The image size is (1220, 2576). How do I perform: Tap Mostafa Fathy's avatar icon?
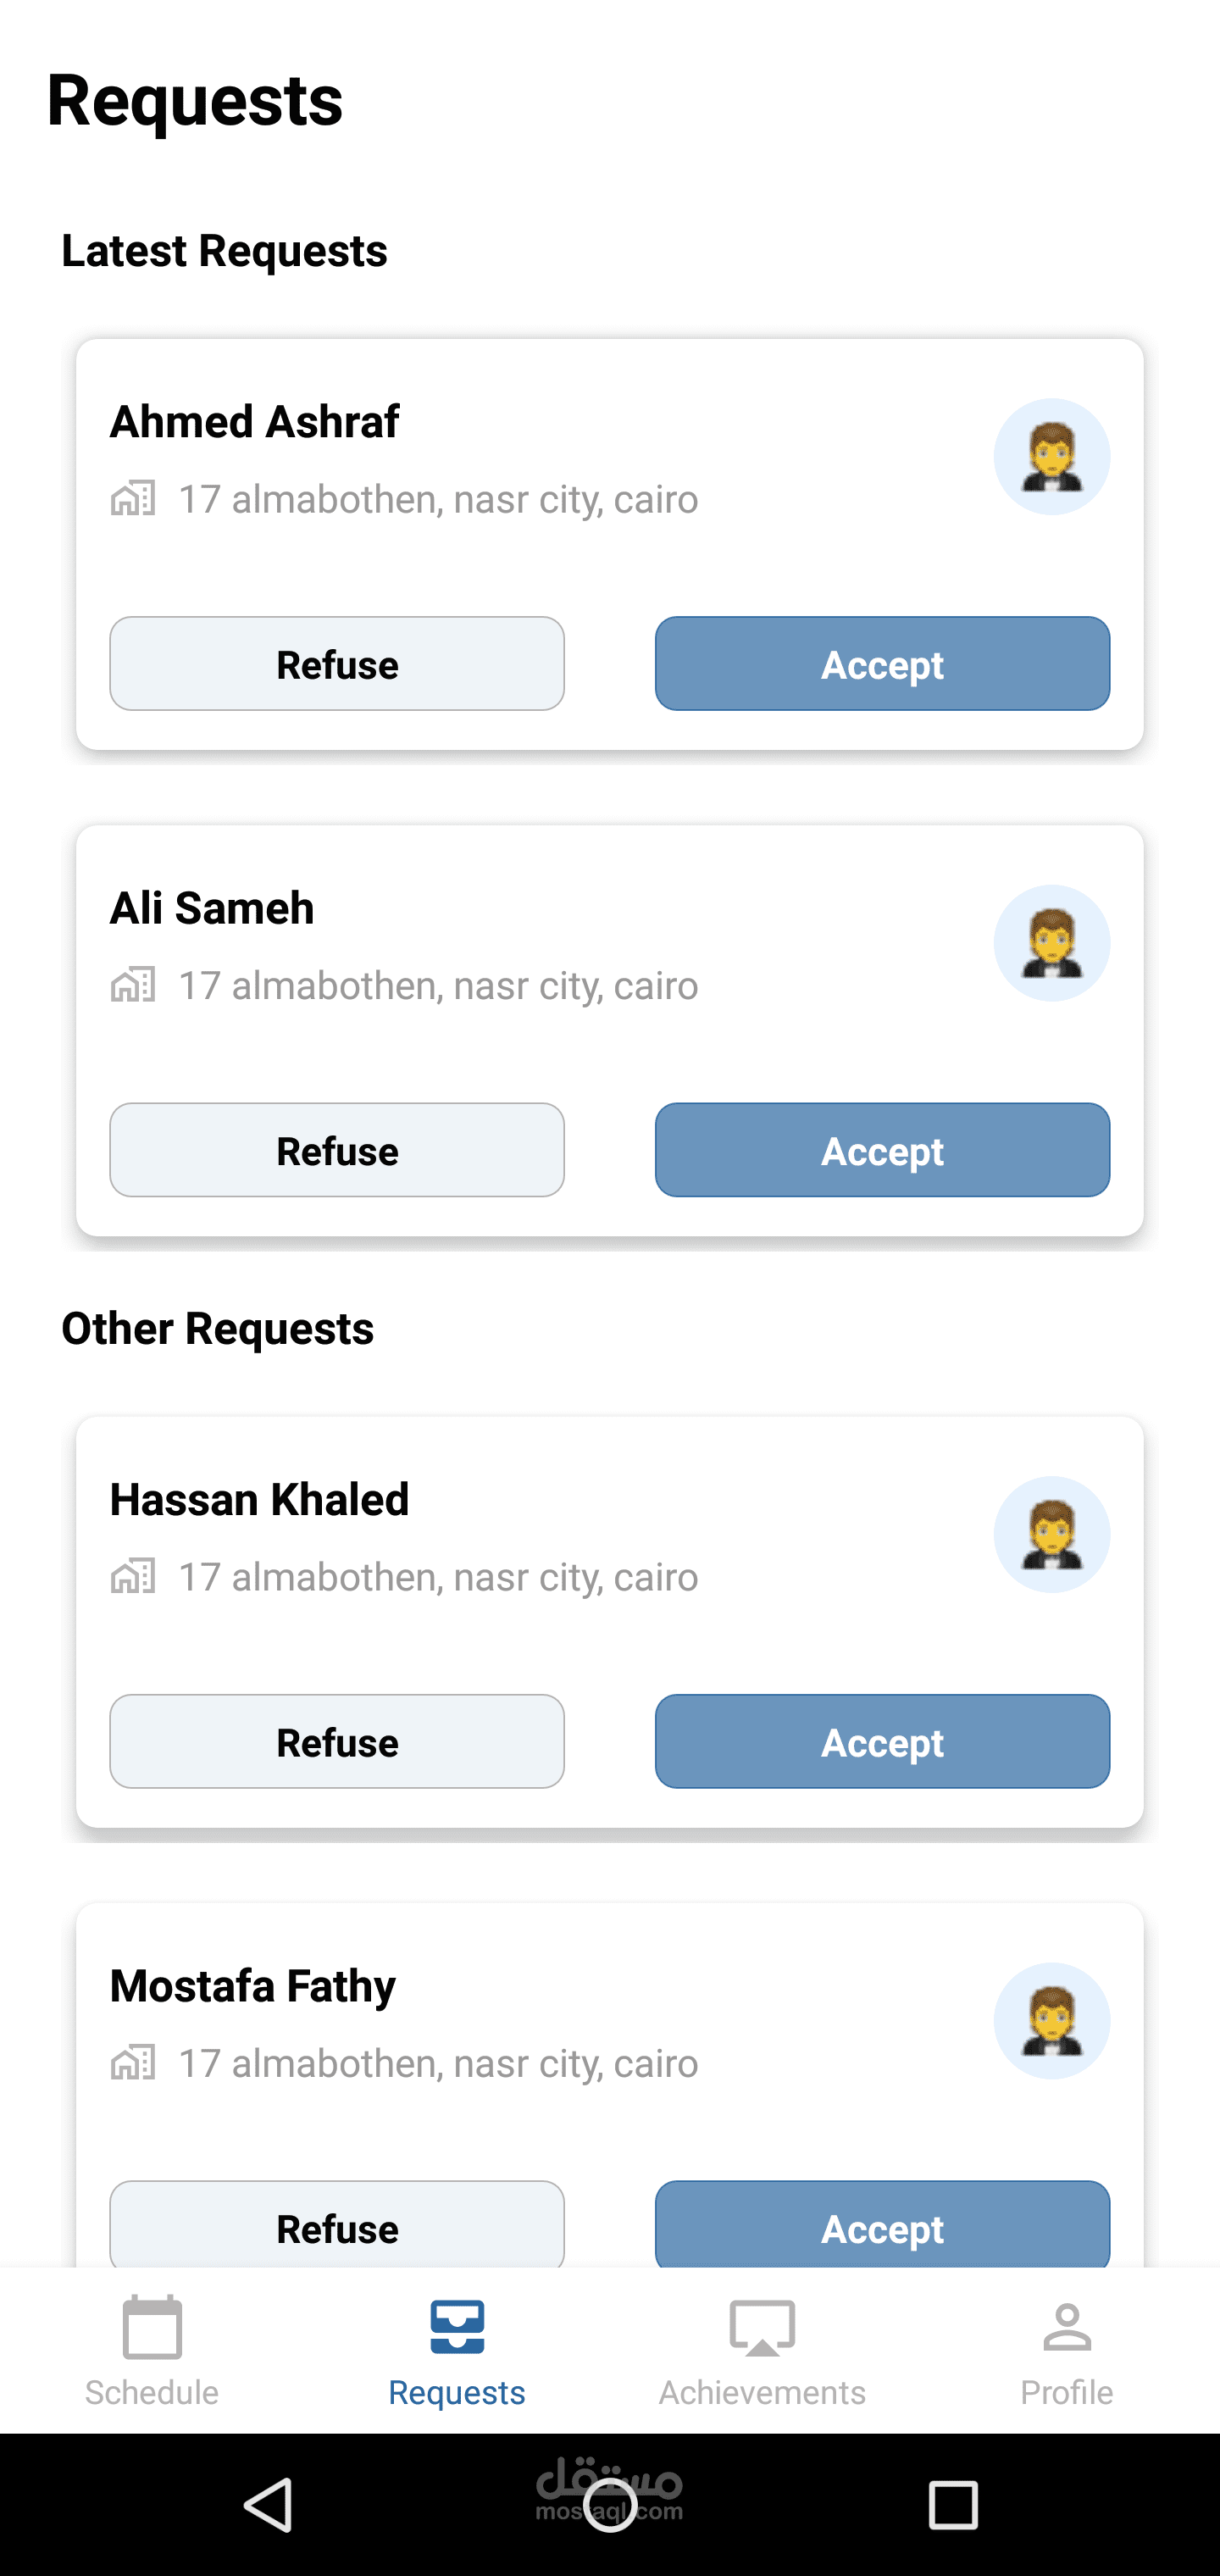coord(1051,2020)
